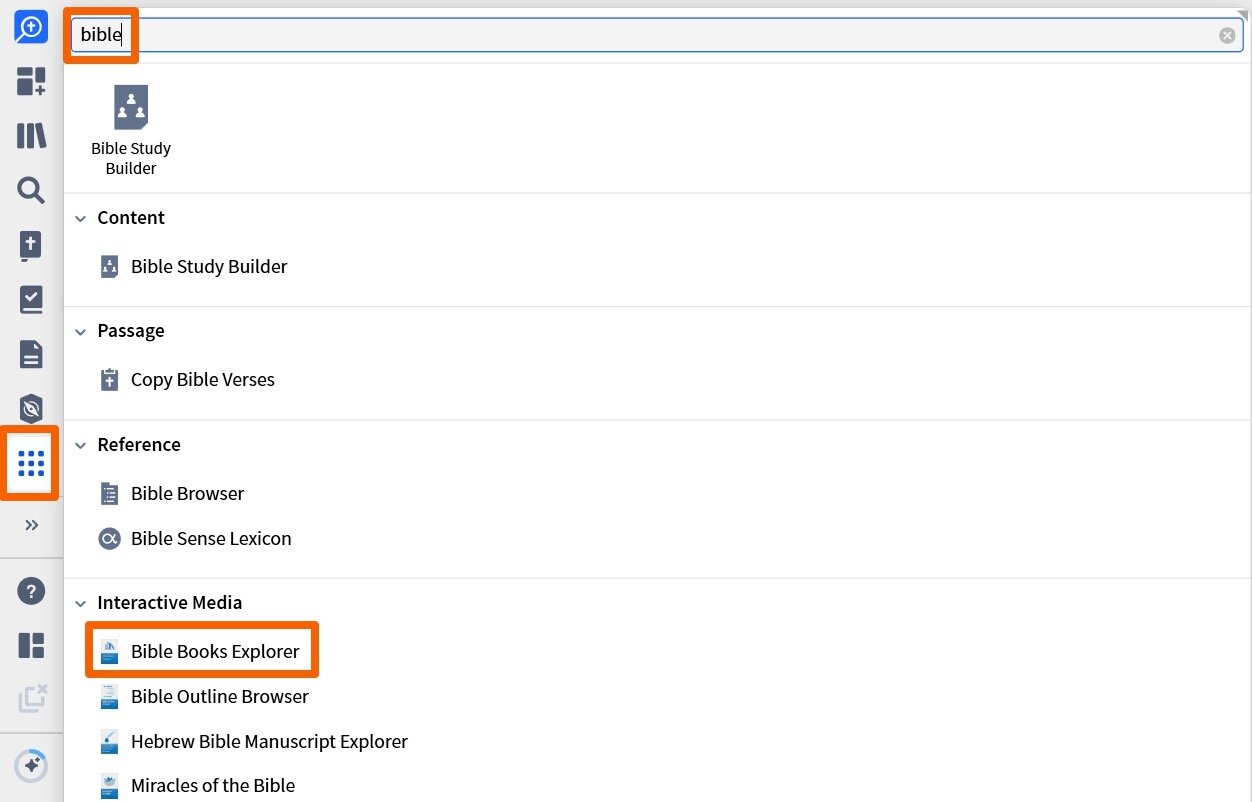Collapse the Interactive Media section

(x=81, y=603)
